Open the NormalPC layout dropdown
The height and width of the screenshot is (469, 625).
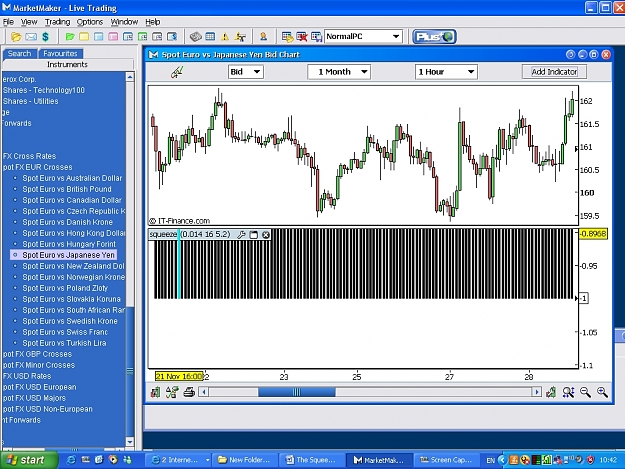click(363, 37)
